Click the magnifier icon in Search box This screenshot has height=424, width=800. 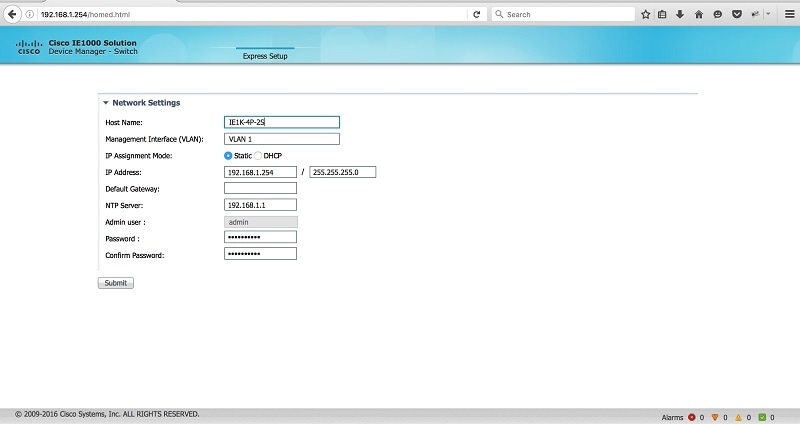coord(499,14)
